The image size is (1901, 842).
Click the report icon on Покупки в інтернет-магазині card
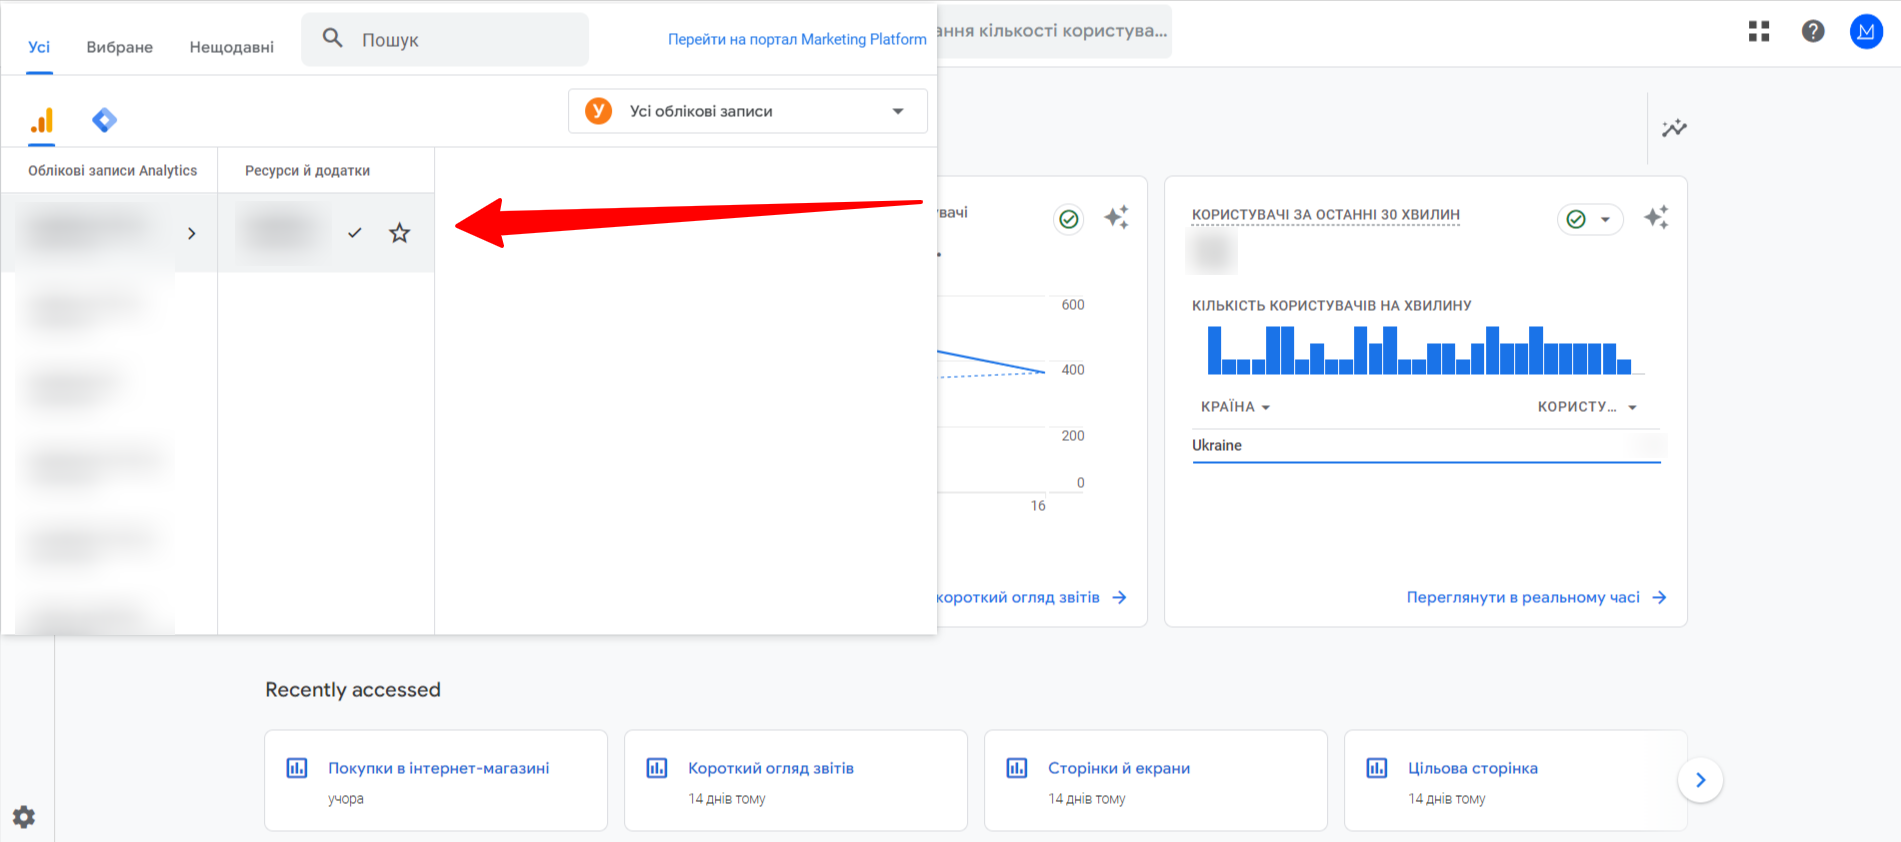coord(297,768)
